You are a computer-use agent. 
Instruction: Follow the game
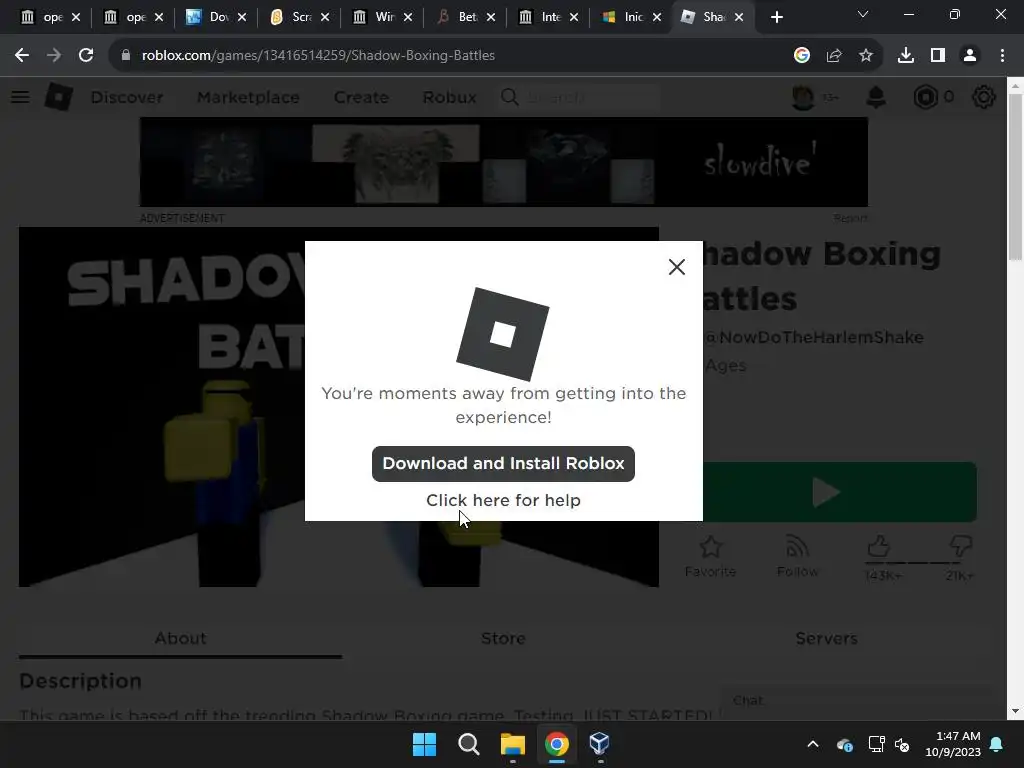(x=797, y=556)
